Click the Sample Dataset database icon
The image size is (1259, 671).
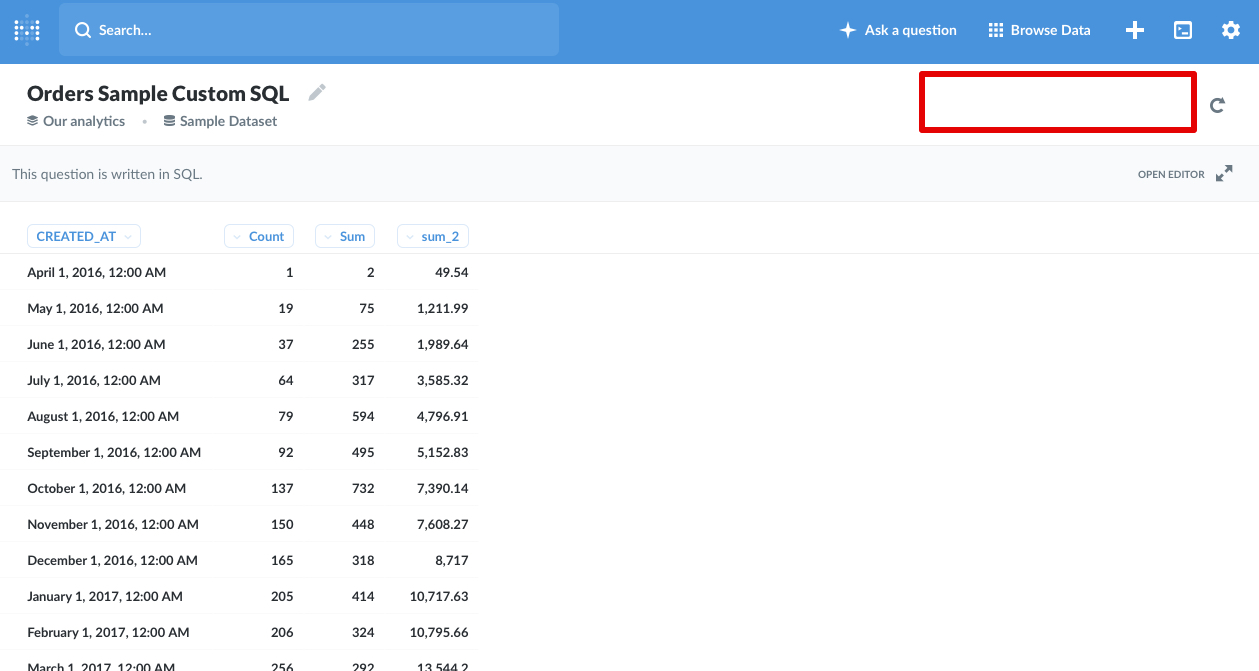pos(170,120)
